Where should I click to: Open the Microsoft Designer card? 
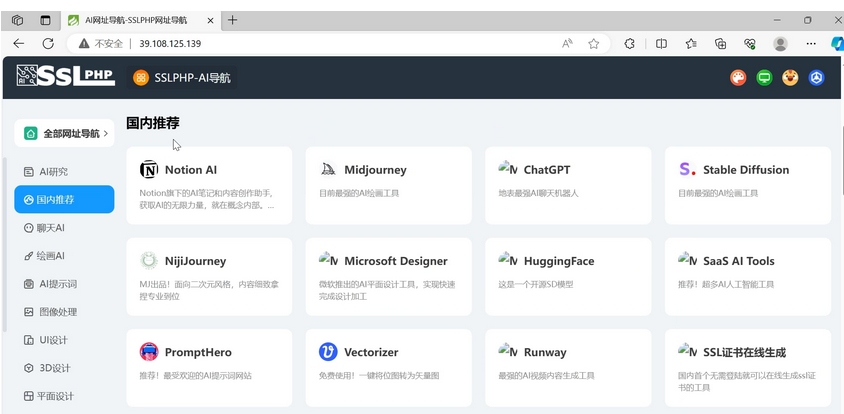(x=389, y=277)
